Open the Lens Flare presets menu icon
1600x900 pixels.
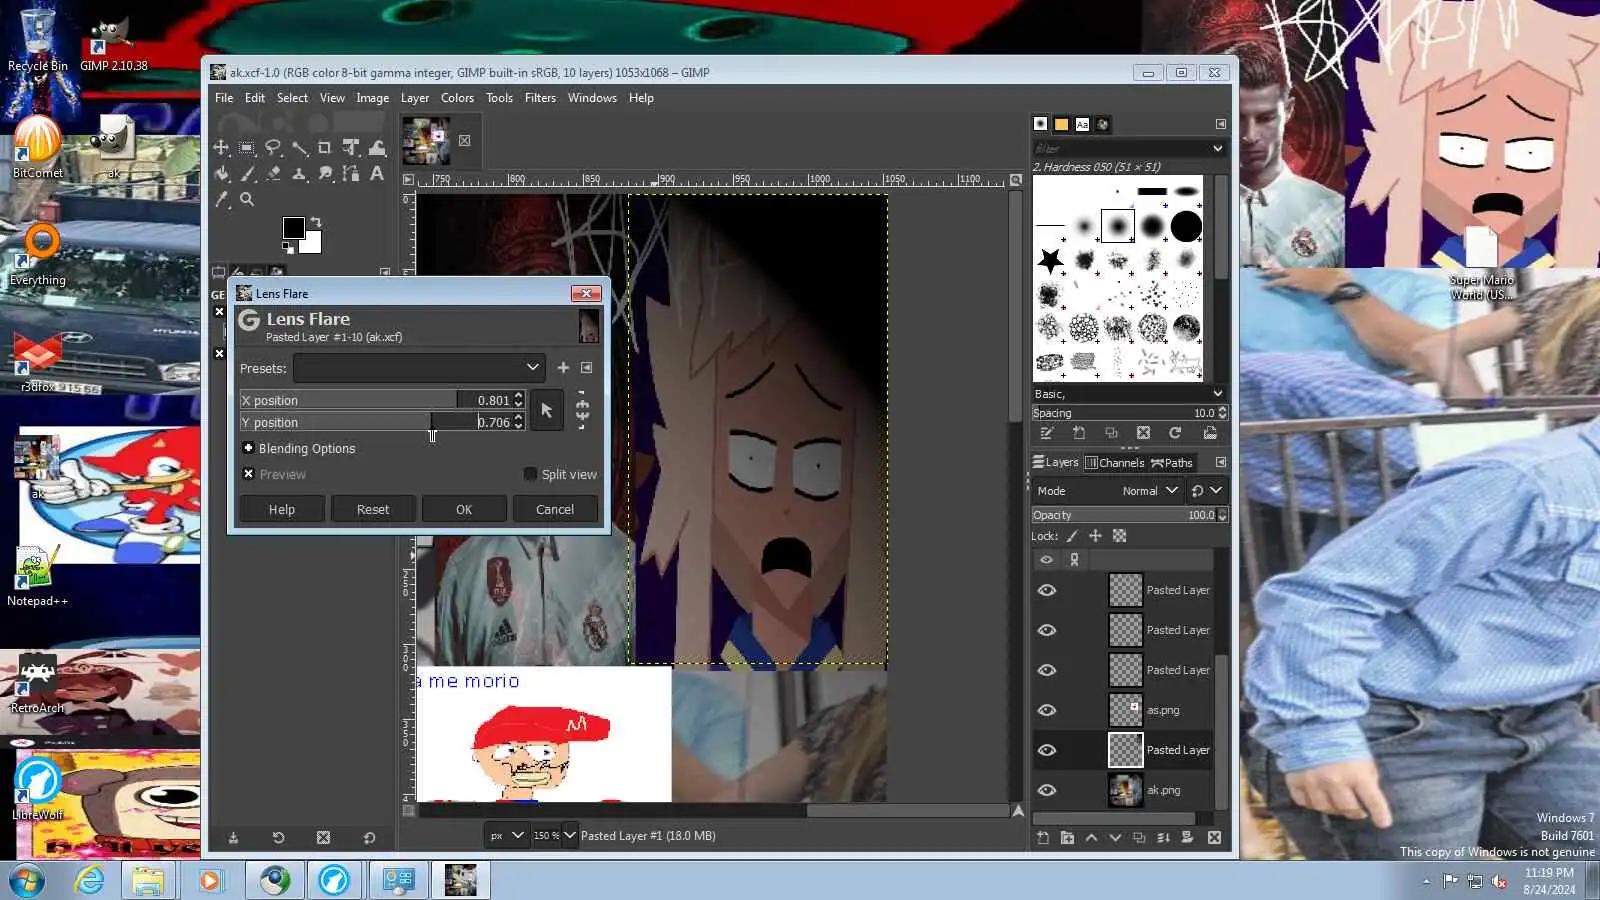pyautogui.click(x=587, y=368)
